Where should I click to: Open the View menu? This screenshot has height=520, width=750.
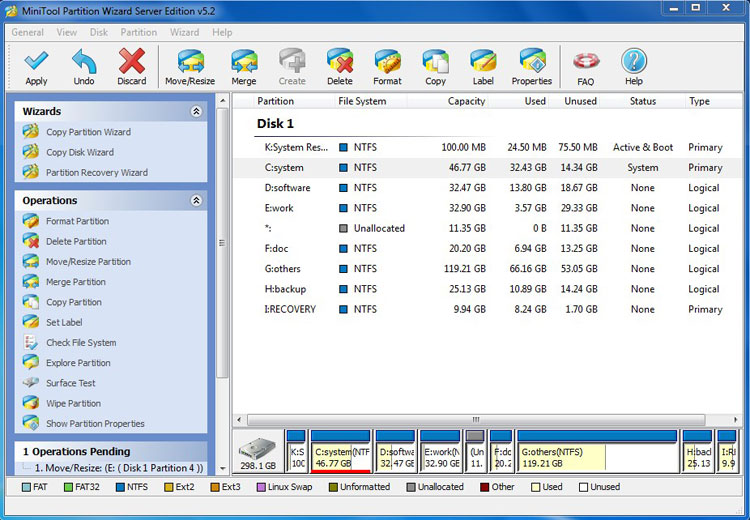tap(66, 33)
